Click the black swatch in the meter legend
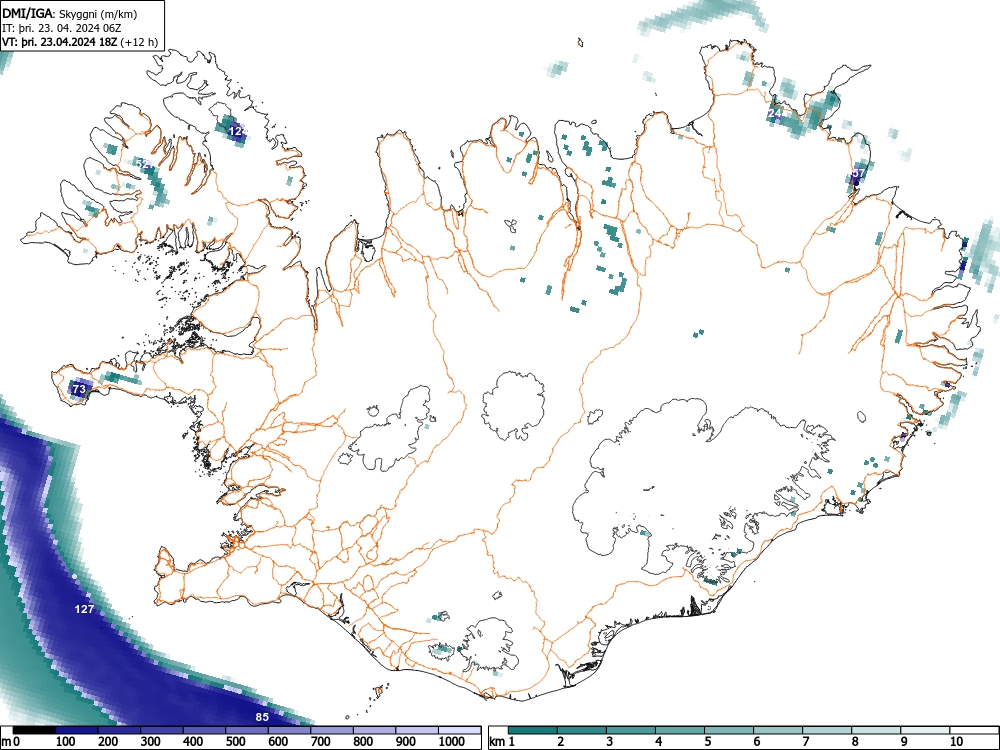This screenshot has width=1000, height=750. pos(34,730)
